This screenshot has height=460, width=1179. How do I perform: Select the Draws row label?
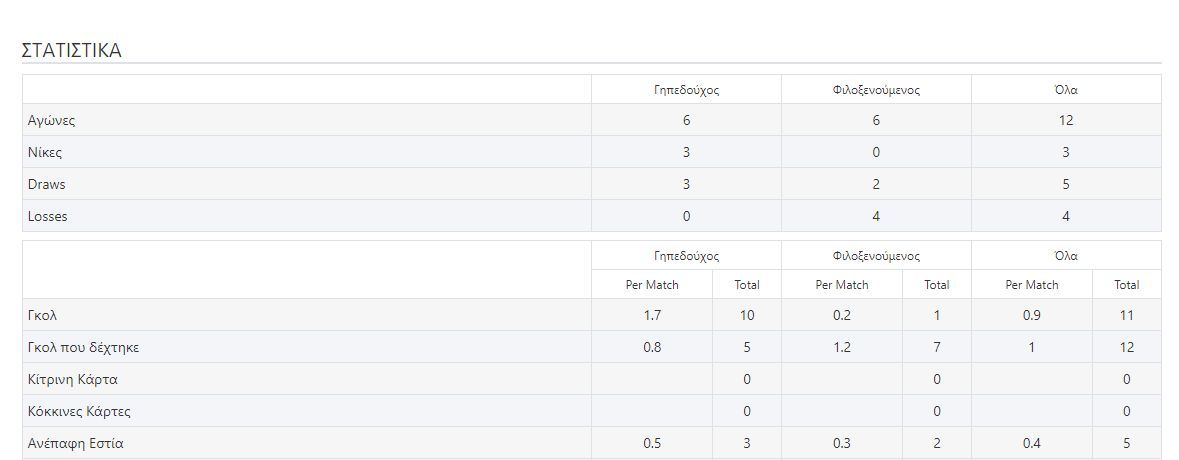(x=47, y=185)
